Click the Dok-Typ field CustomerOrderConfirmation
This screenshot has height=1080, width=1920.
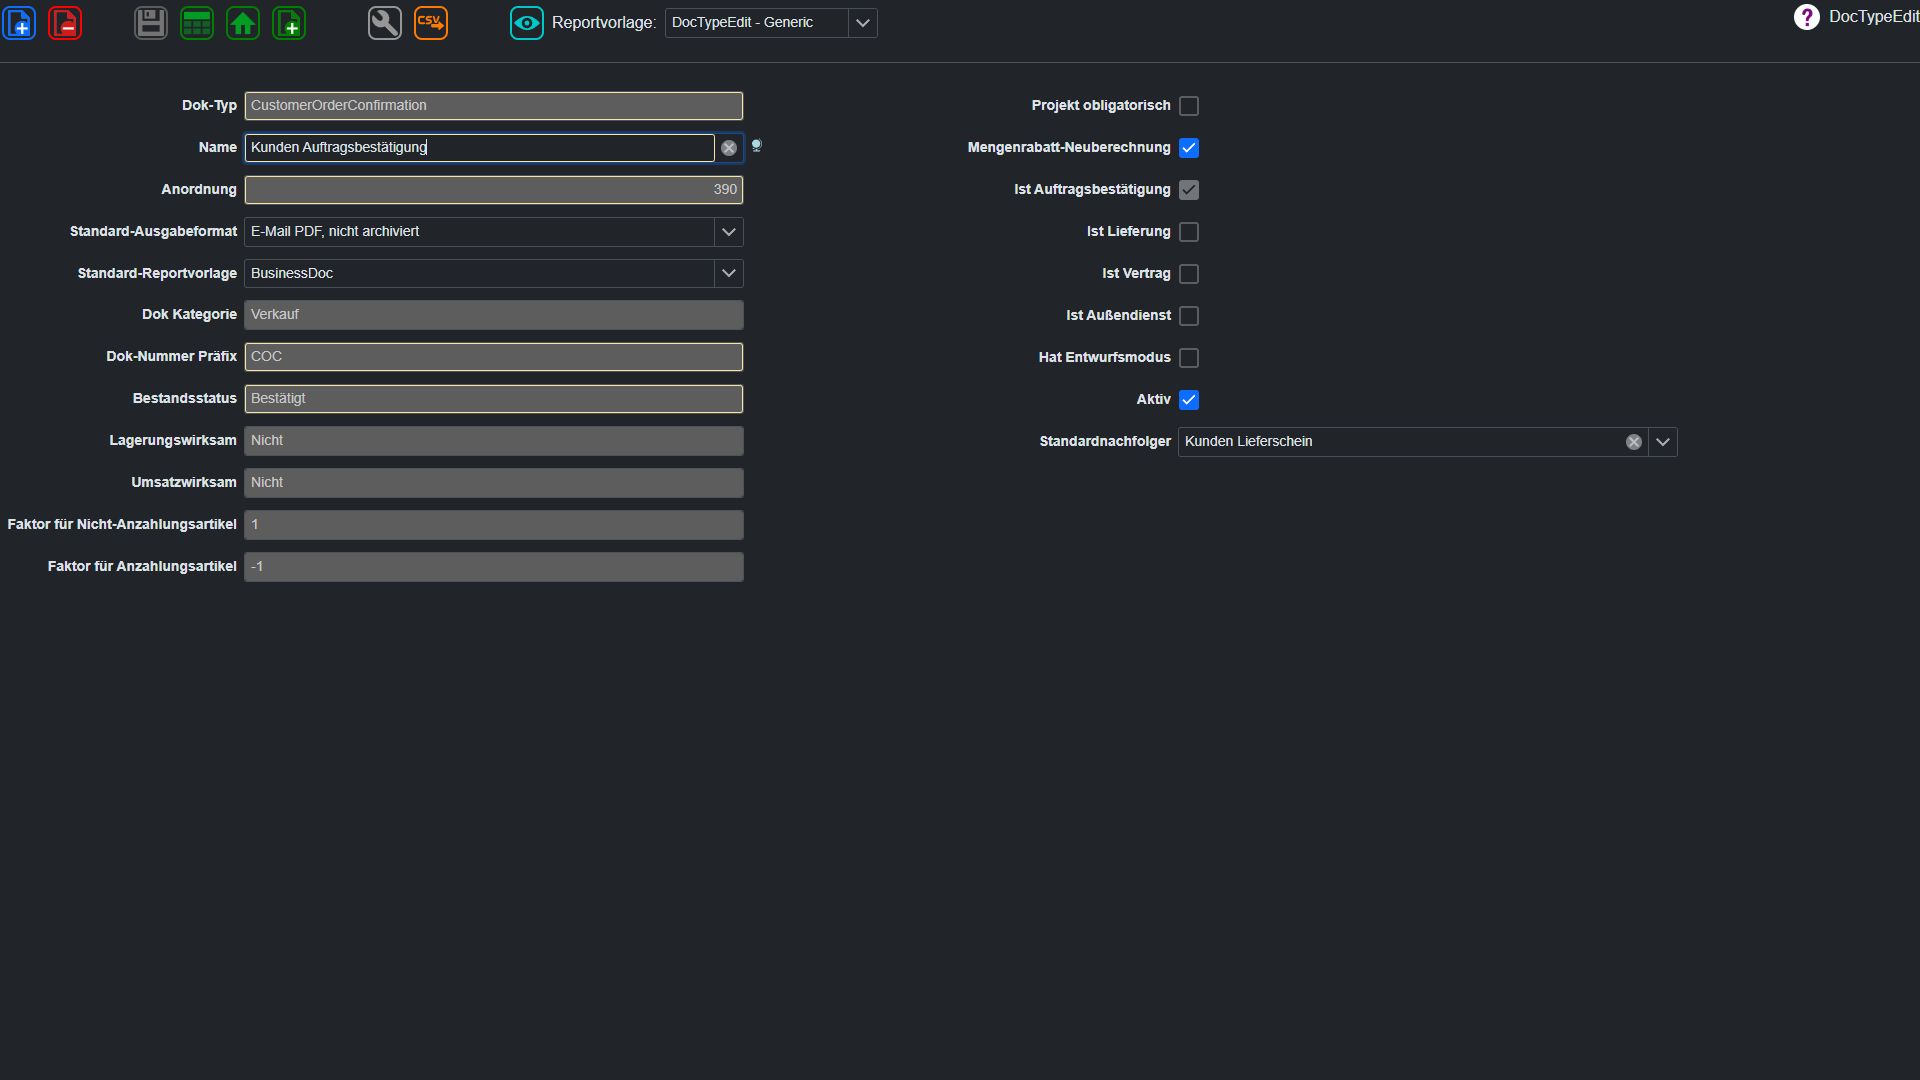click(x=494, y=106)
